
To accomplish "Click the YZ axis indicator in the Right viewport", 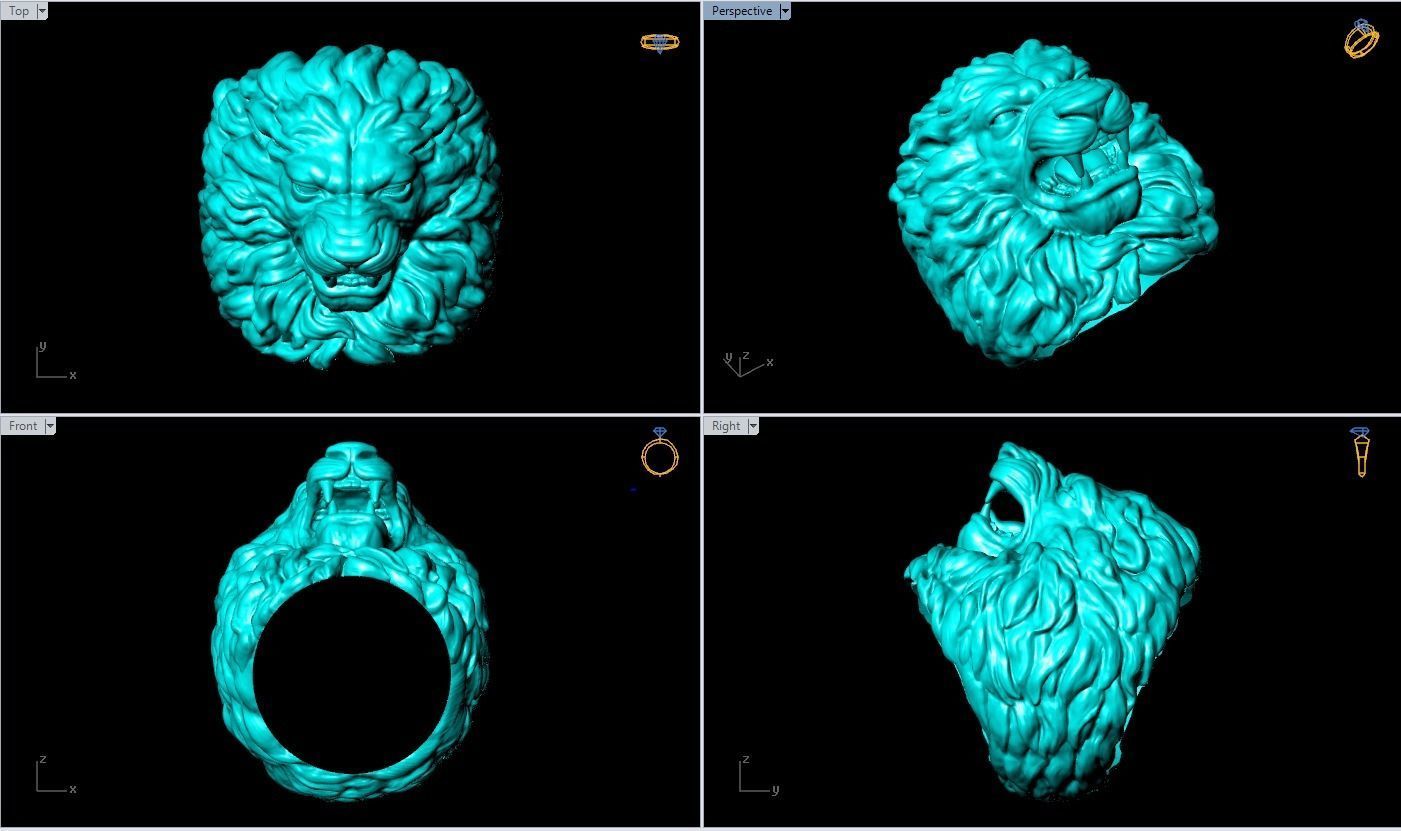I will pos(759,775).
